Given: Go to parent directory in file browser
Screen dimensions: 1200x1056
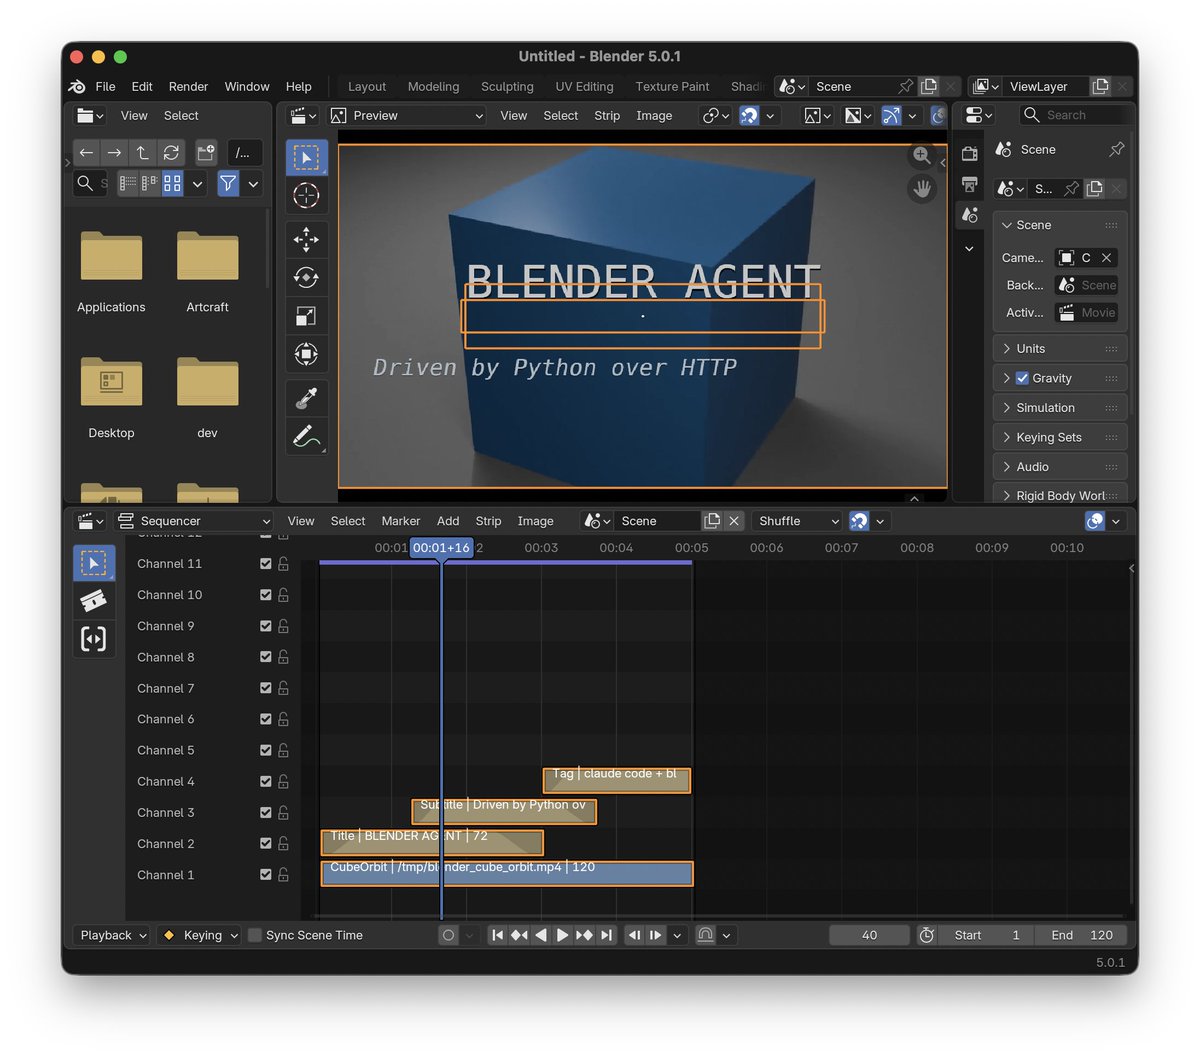Looking at the screenshot, I should [143, 153].
